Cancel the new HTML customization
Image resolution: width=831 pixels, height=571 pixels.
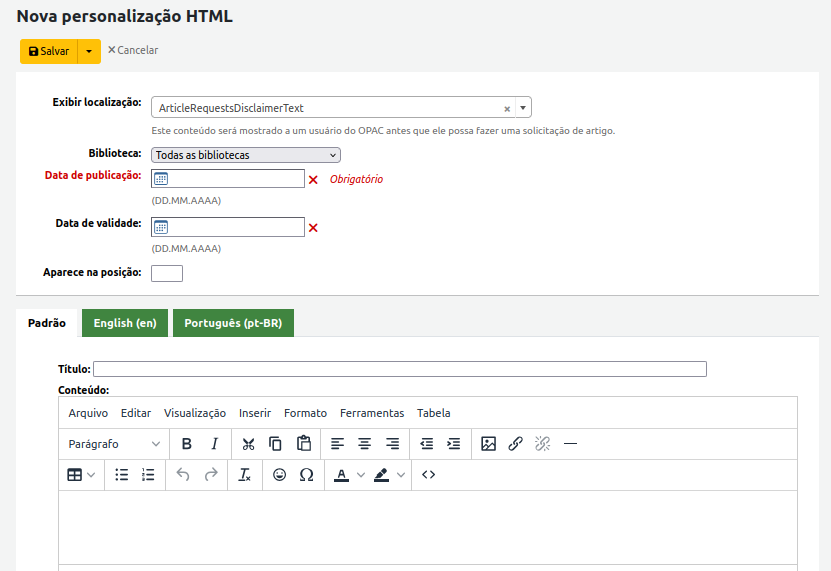coord(133,50)
